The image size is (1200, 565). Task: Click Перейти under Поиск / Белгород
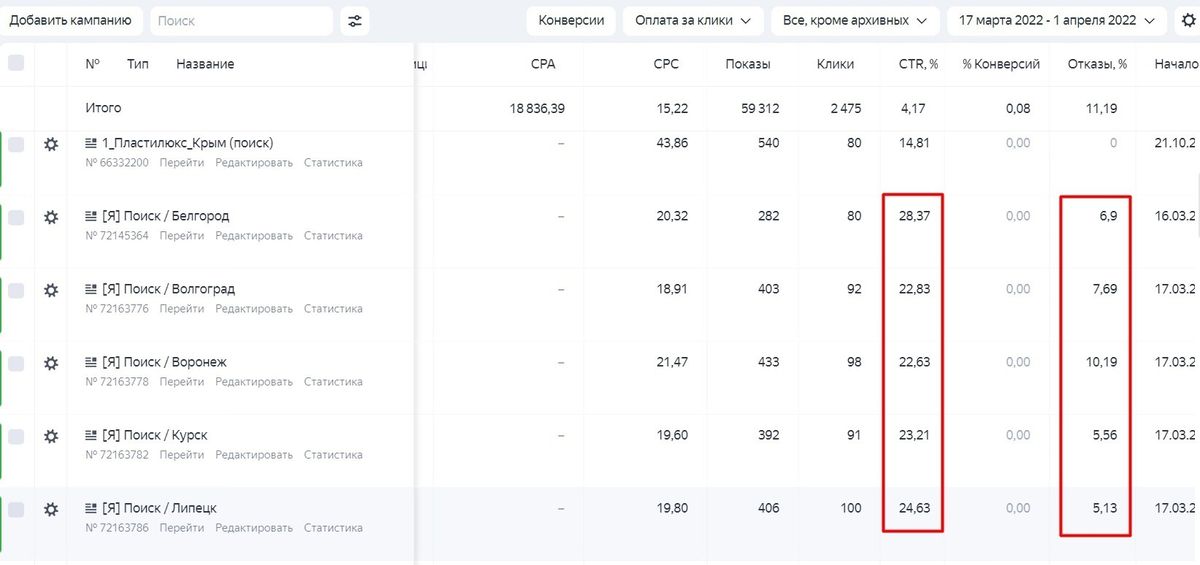tap(181, 236)
